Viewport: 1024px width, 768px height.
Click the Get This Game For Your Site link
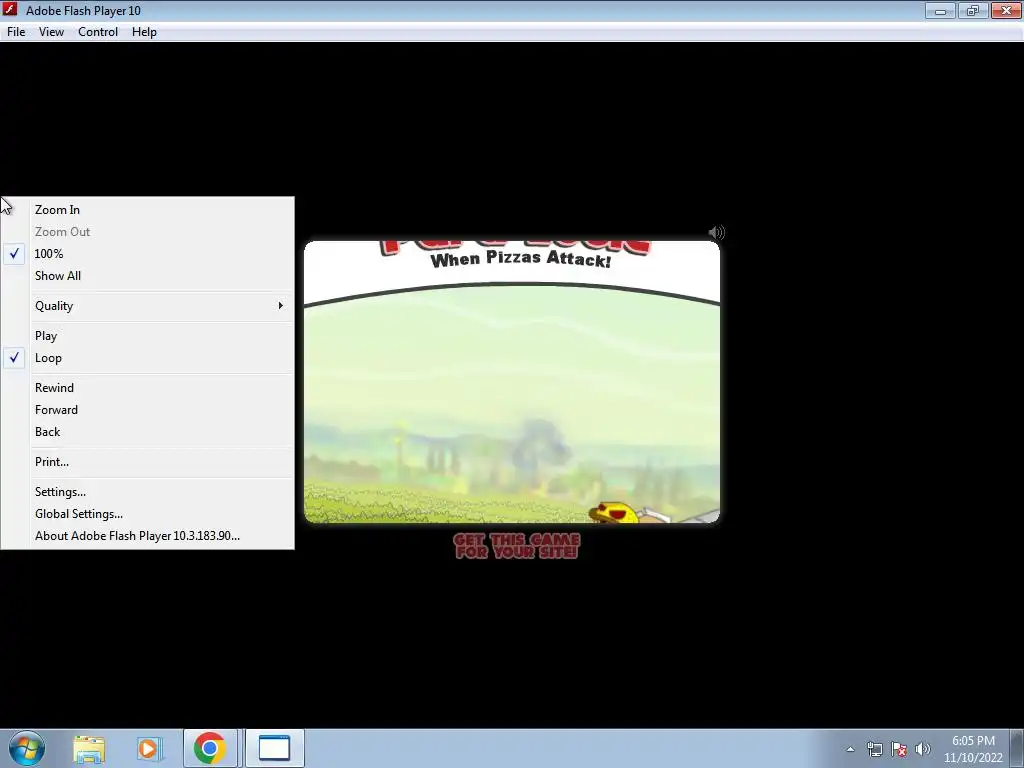(x=517, y=546)
